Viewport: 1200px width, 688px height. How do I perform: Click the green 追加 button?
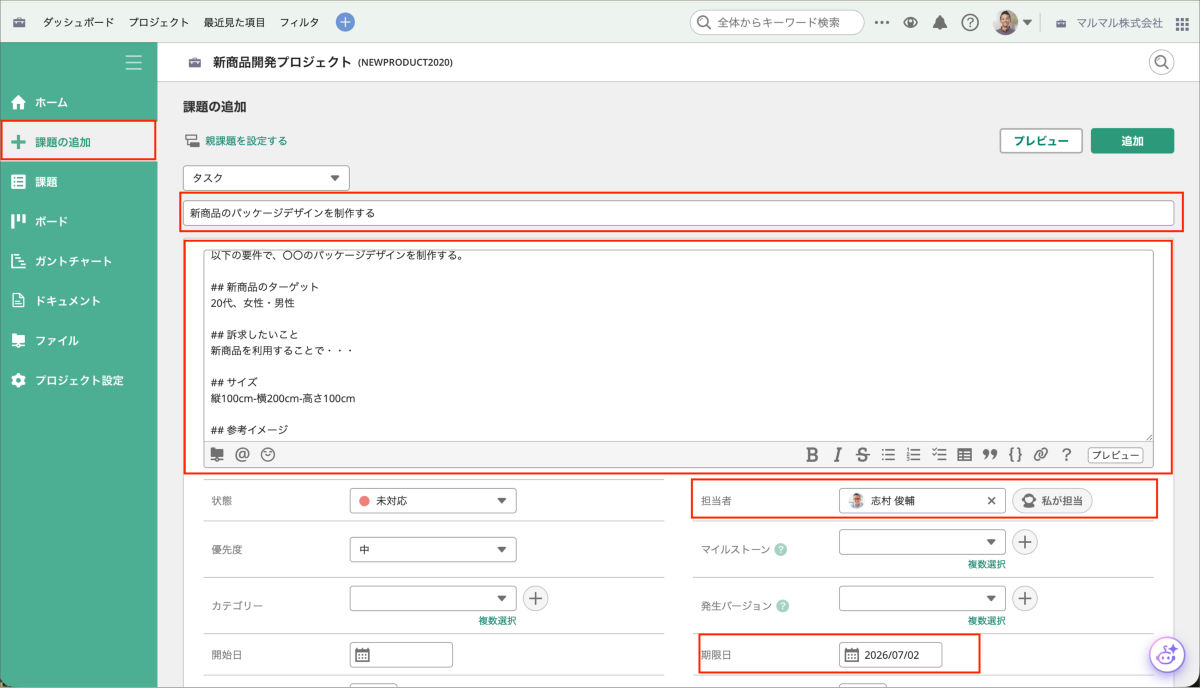(1132, 141)
